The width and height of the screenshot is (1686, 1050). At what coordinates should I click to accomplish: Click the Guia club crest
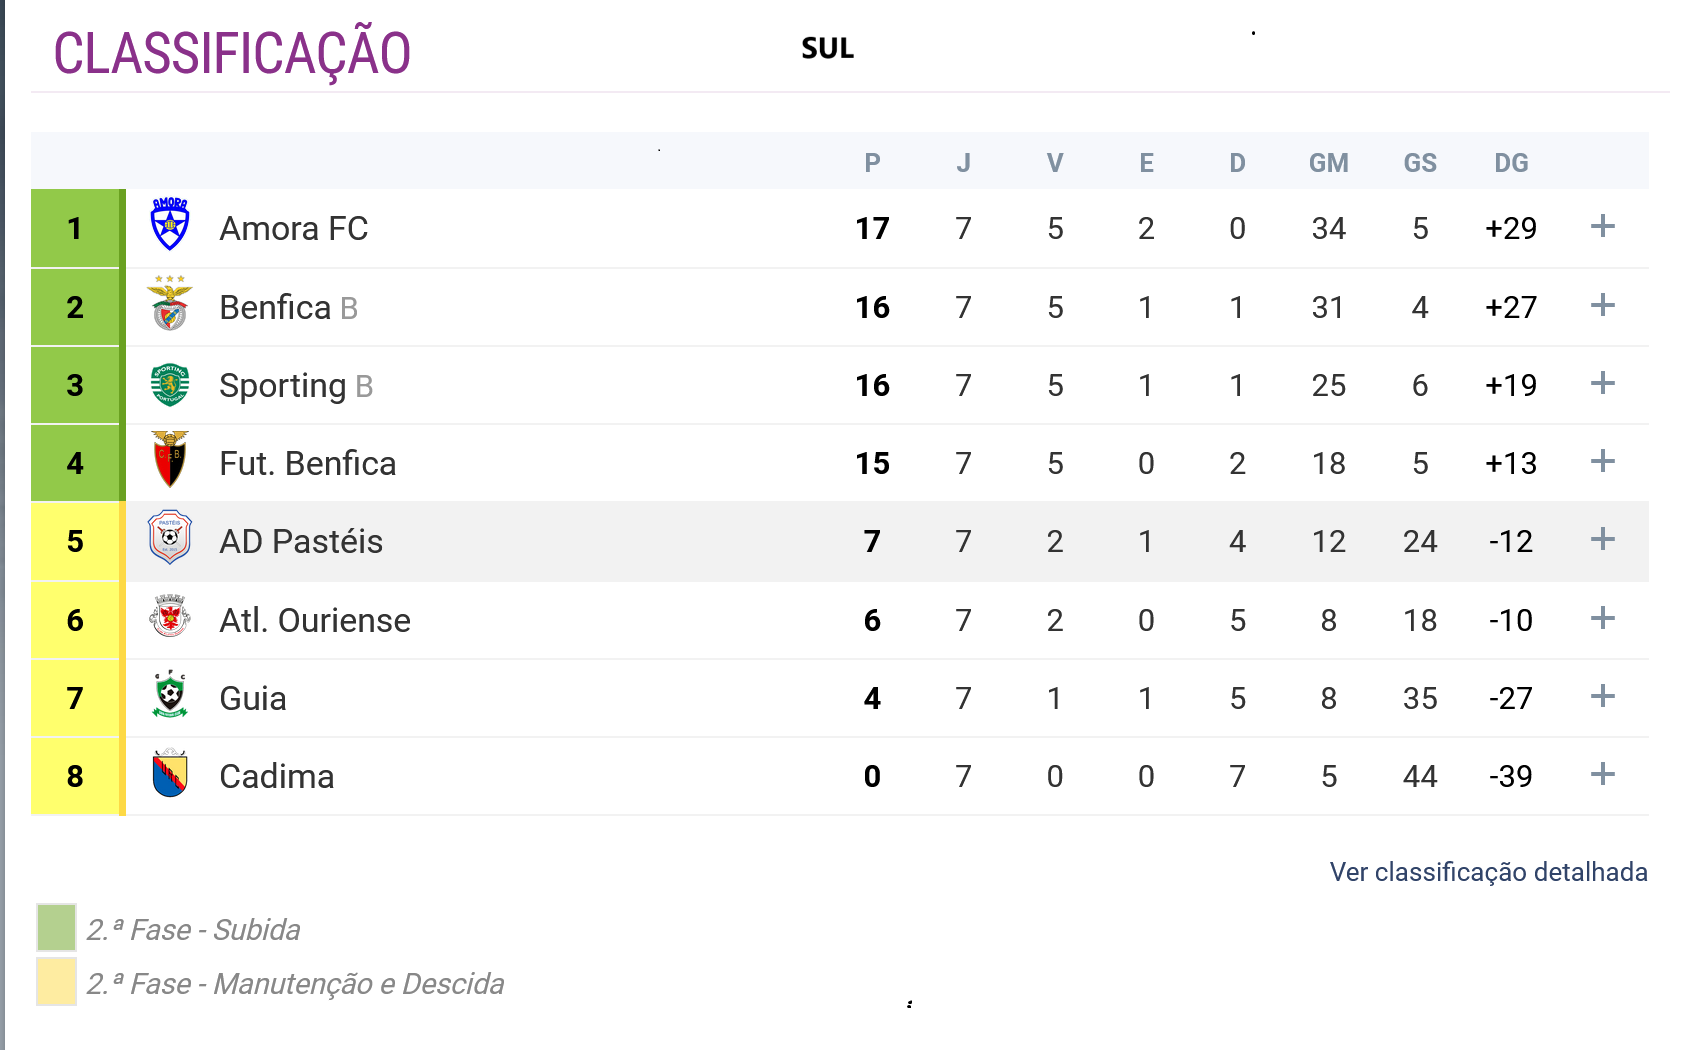coord(170,695)
